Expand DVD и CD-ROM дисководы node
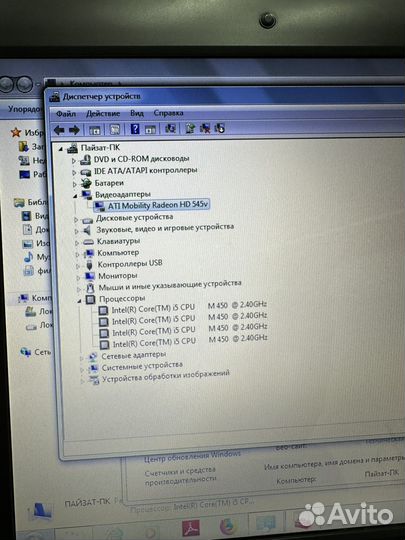The height and width of the screenshot is (540, 405). [73, 160]
